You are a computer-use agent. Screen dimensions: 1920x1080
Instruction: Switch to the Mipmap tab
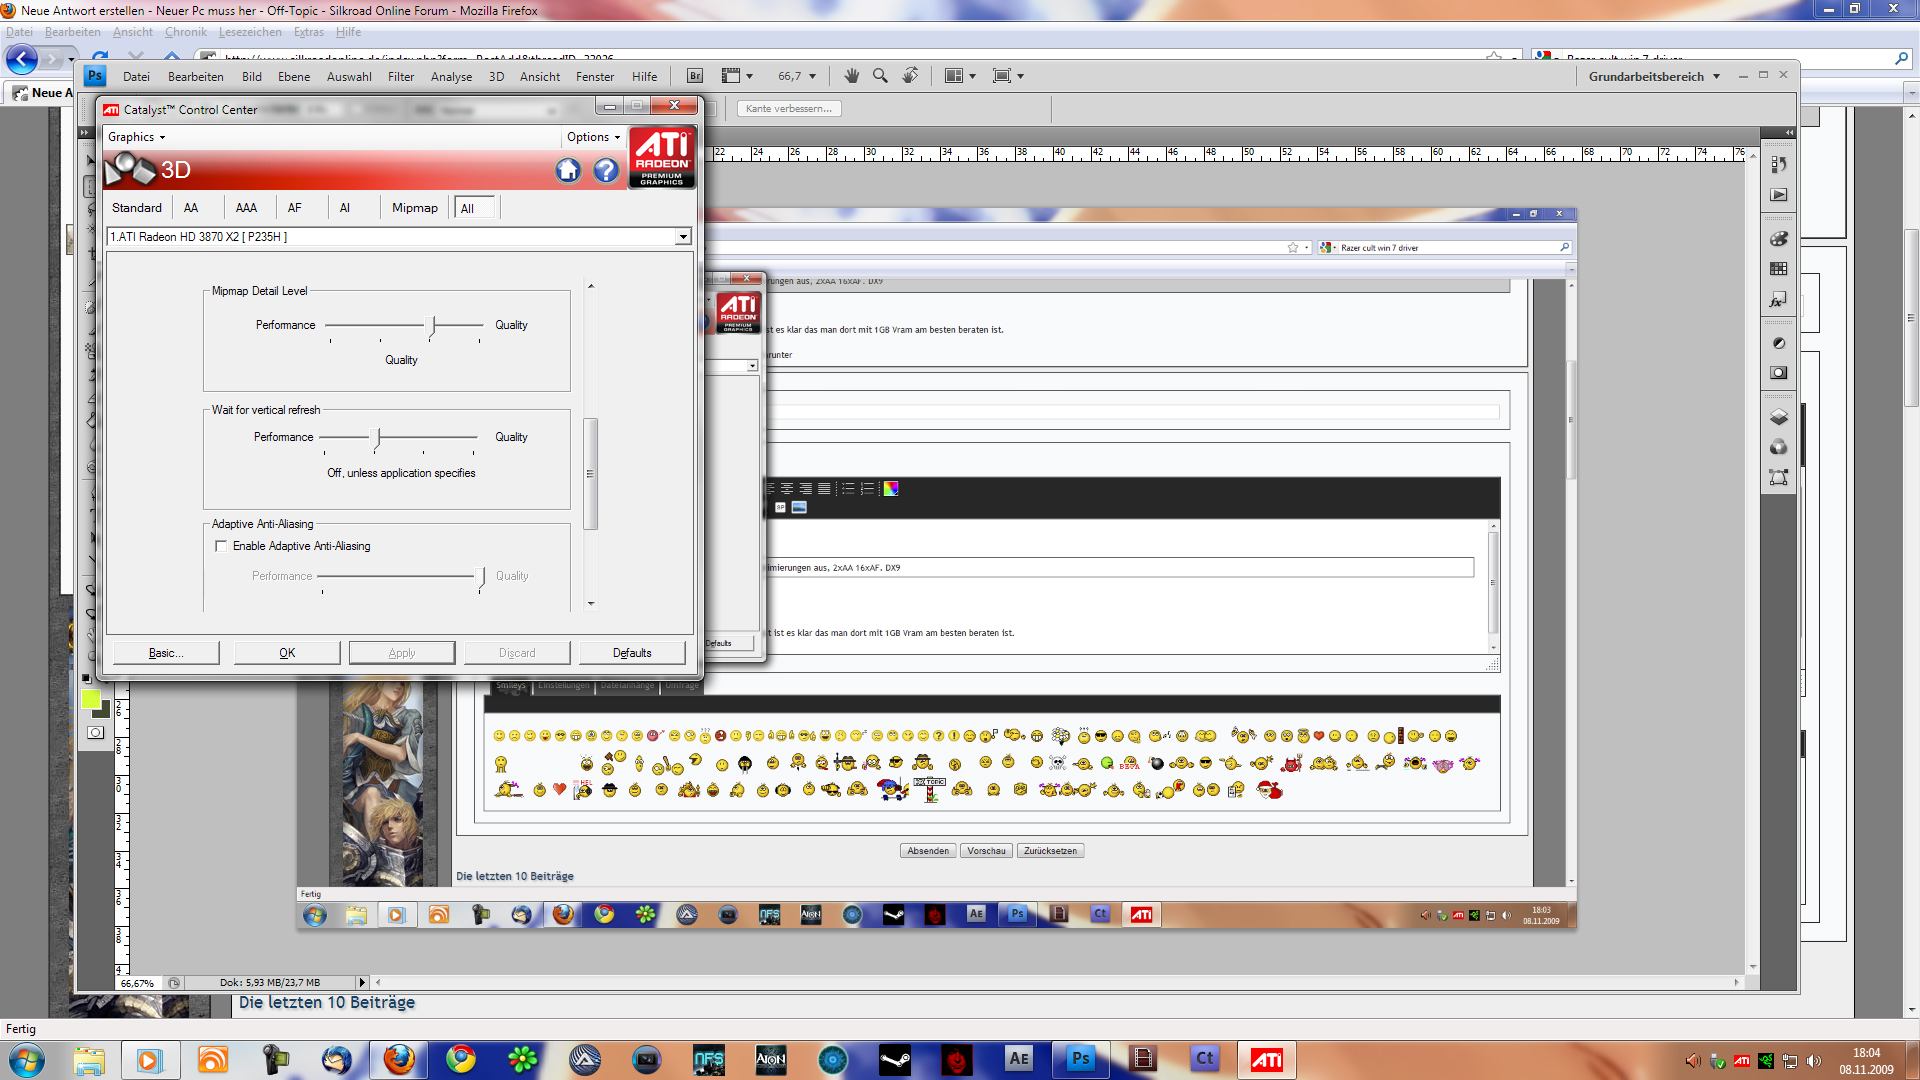point(414,208)
